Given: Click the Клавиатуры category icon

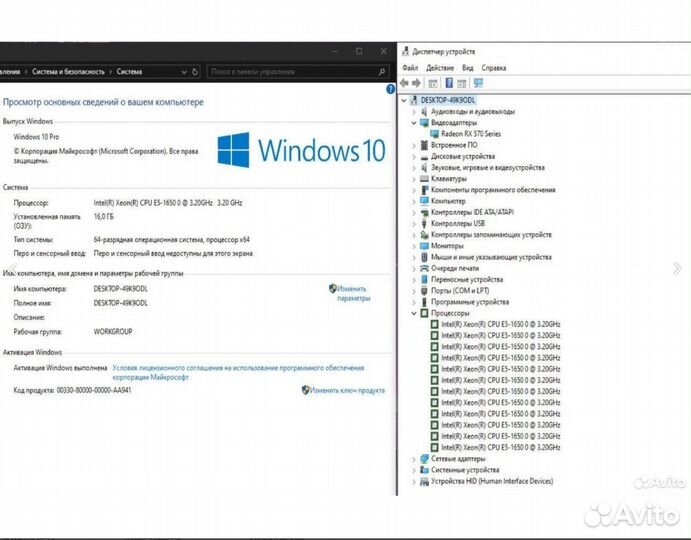Looking at the screenshot, I should [424, 179].
